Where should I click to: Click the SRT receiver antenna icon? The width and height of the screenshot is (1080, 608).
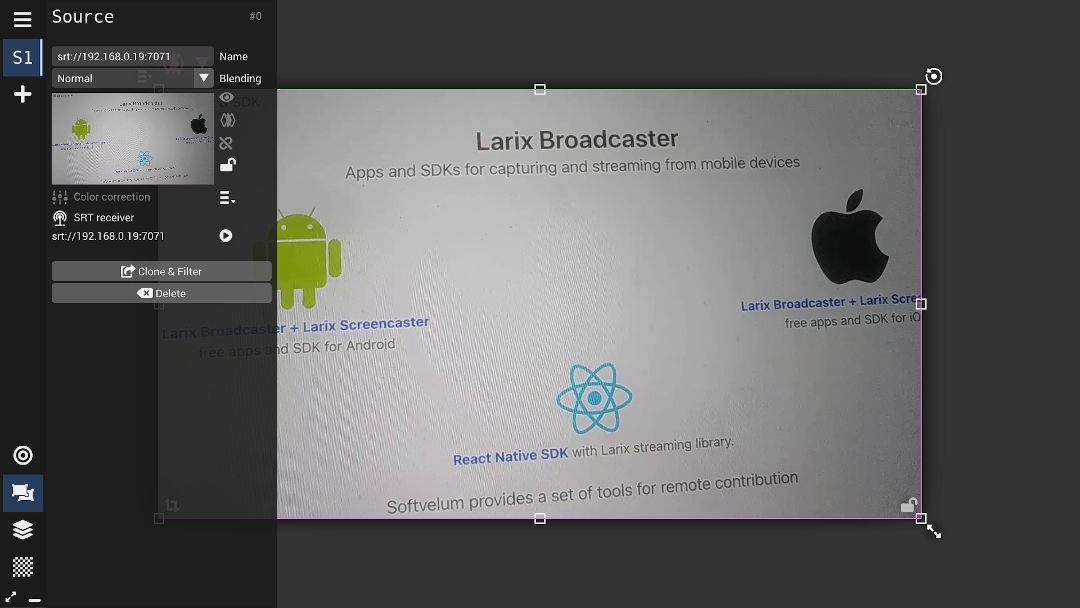60,218
